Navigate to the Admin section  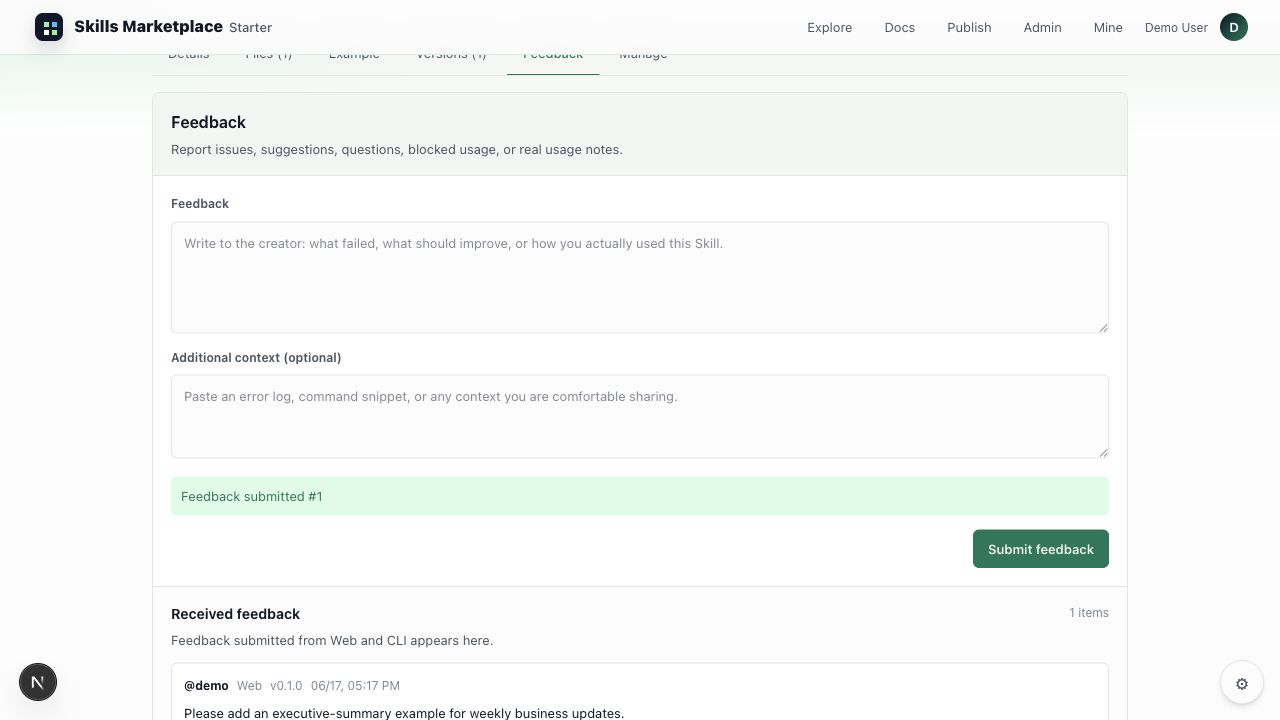1042,27
